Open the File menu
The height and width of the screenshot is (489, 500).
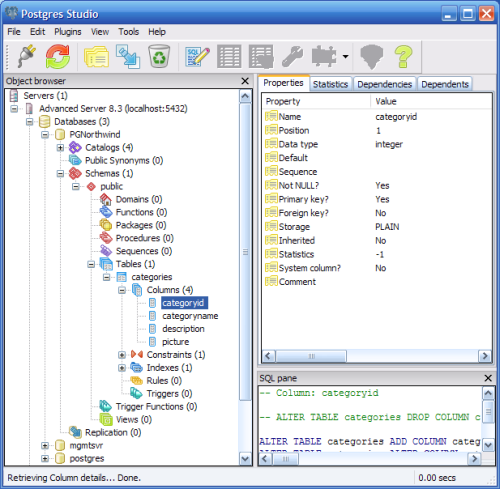coord(14,32)
